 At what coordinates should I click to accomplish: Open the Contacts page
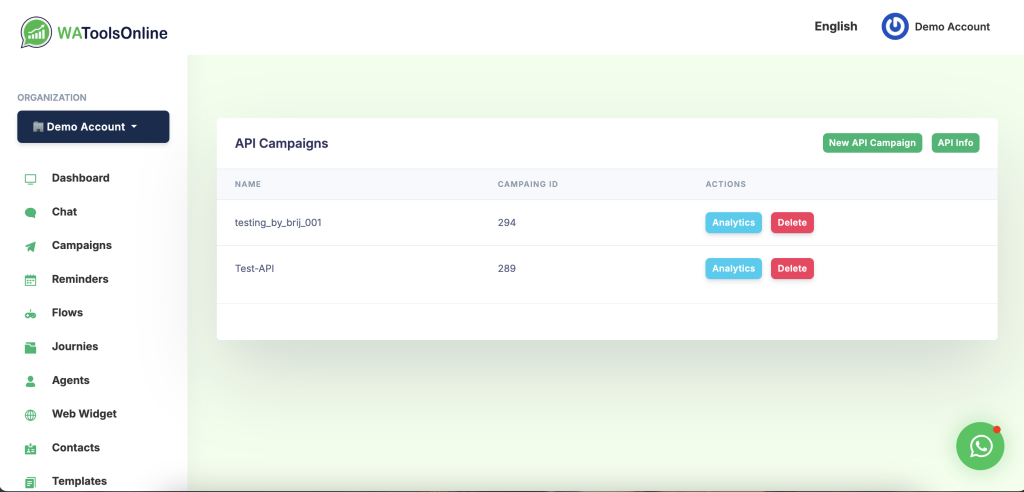click(76, 448)
